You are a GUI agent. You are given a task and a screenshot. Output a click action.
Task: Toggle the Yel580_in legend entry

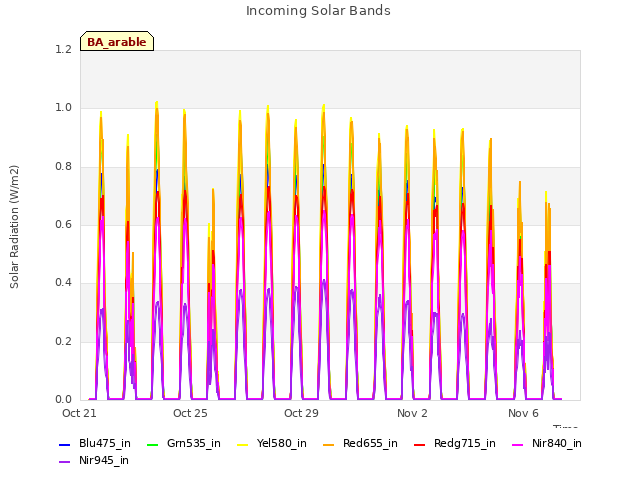pyautogui.click(x=272, y=444)
